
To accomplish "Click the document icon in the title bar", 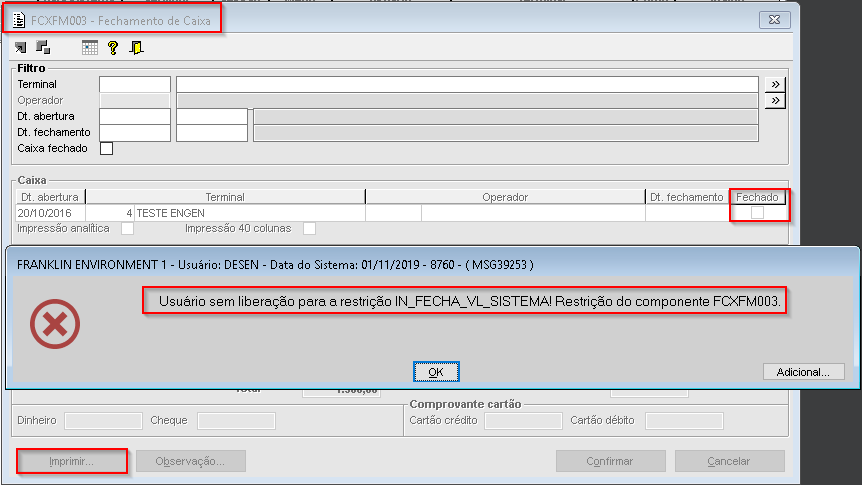I will point(19,20).
